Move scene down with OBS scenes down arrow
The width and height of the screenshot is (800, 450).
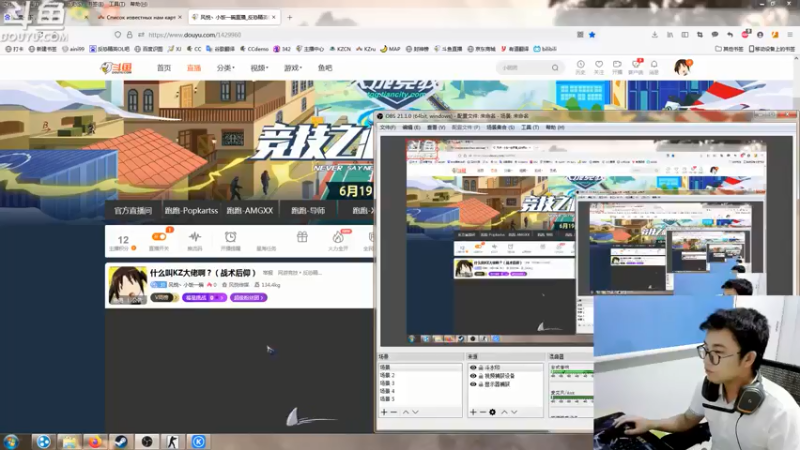coord(415,412)
